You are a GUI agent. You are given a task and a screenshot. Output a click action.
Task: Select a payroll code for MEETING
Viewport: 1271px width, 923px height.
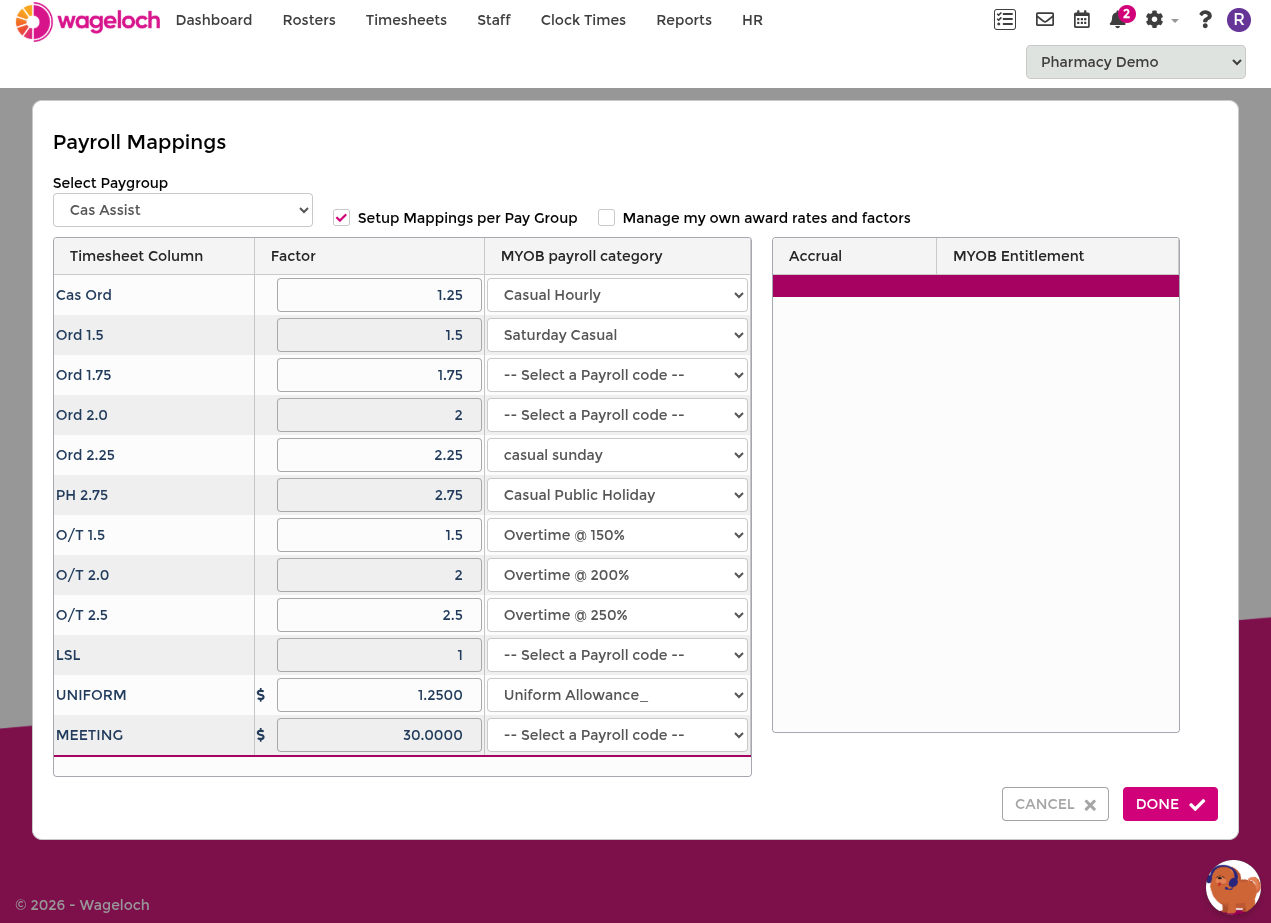pos(617,735)
